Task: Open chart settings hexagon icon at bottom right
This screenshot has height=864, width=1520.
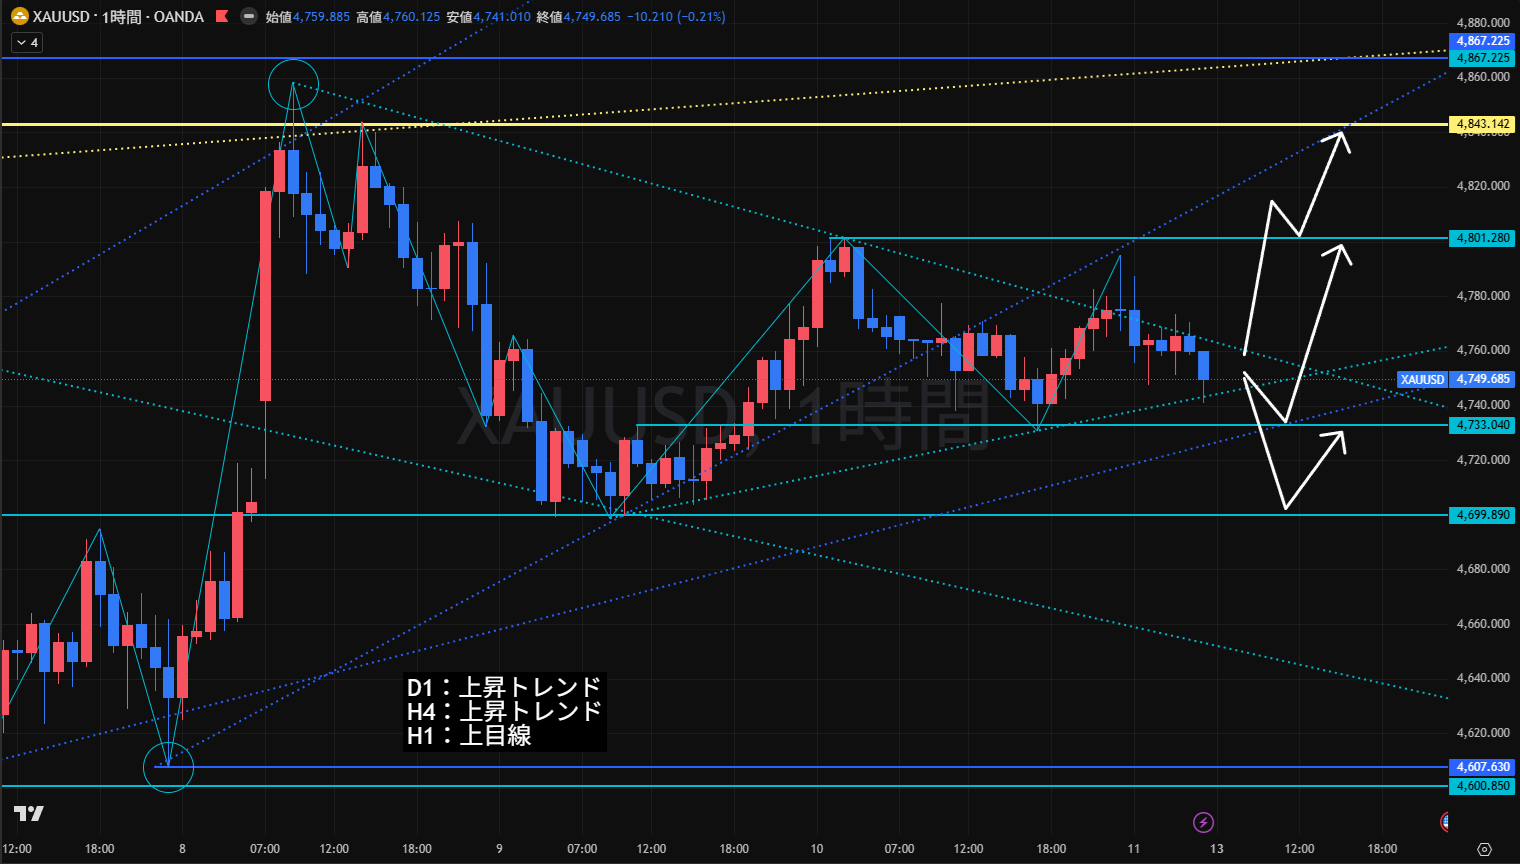Action: (x=1484, y=849)
